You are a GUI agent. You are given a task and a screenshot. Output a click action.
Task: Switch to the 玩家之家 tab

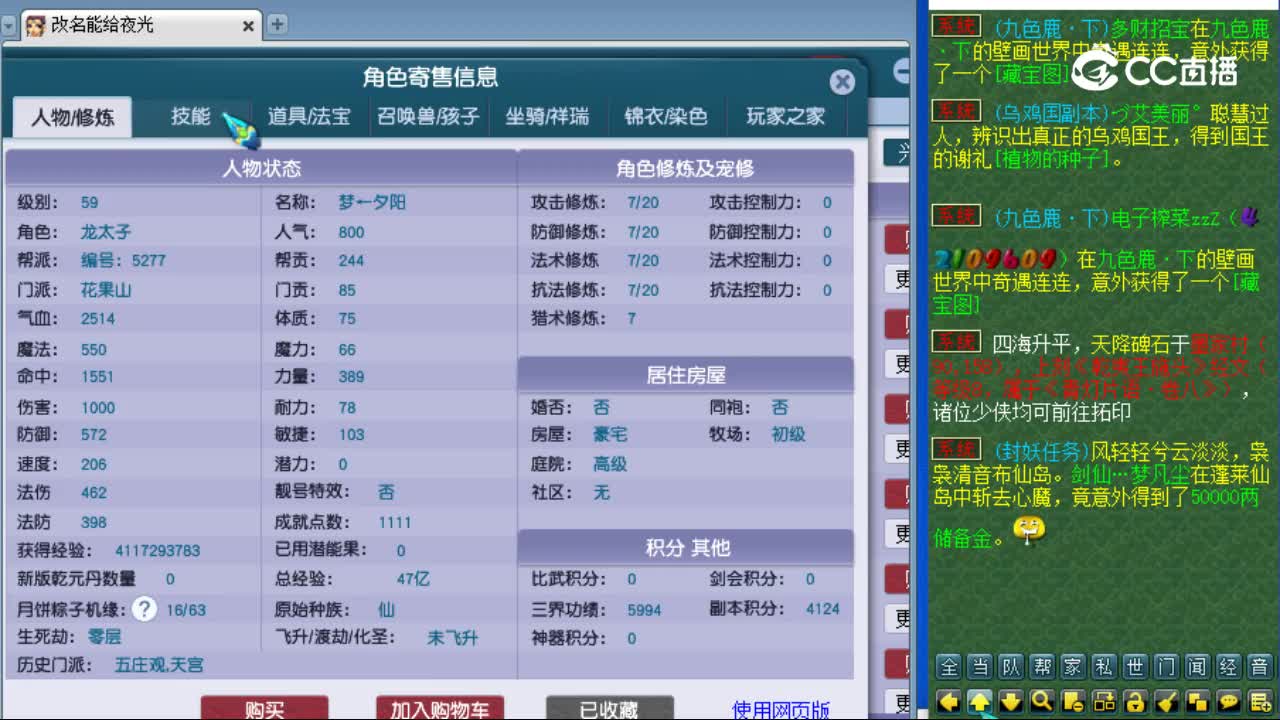[x=786, y=117]
